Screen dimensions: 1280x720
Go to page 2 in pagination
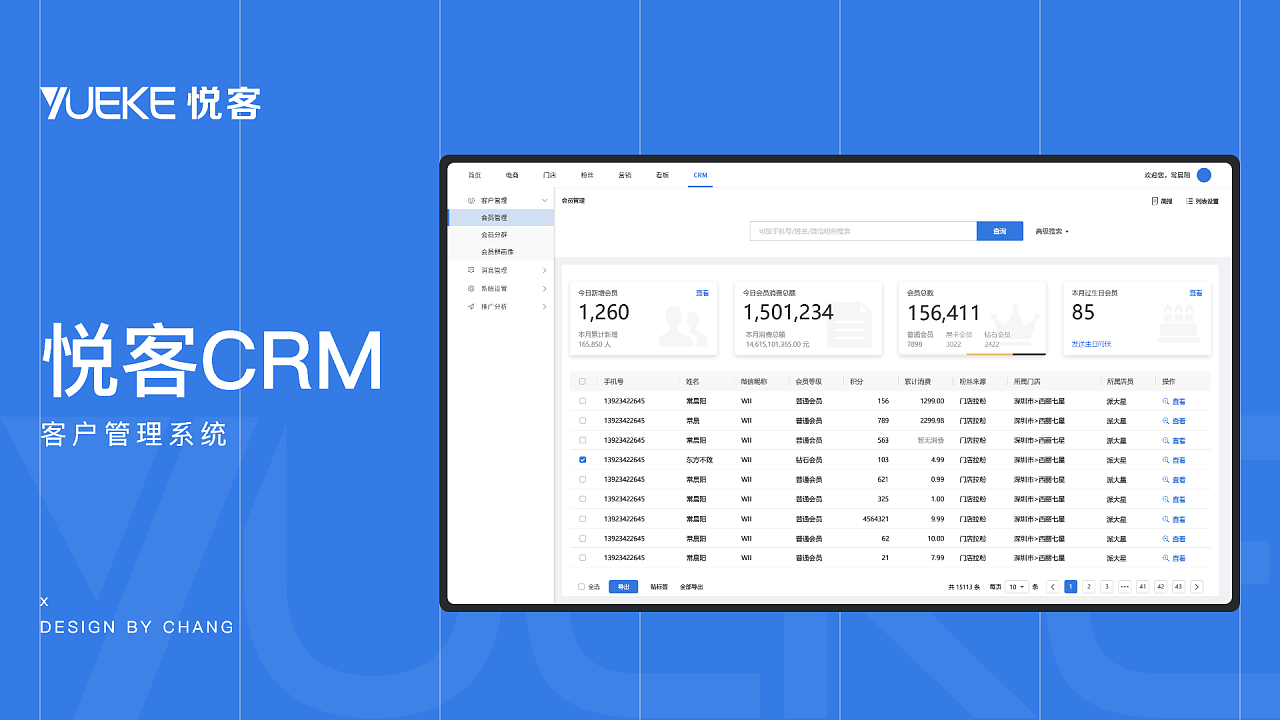[x=1089, y=587]
